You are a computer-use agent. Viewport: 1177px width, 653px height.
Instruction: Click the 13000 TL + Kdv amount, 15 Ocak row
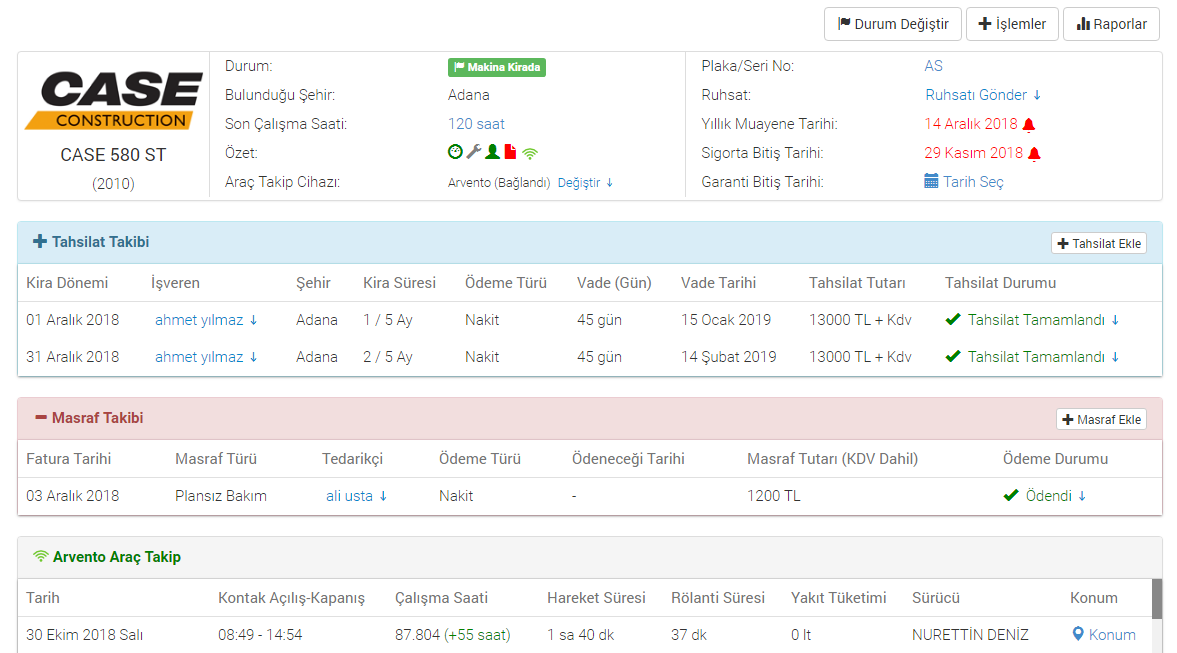[x=860, y=320]
